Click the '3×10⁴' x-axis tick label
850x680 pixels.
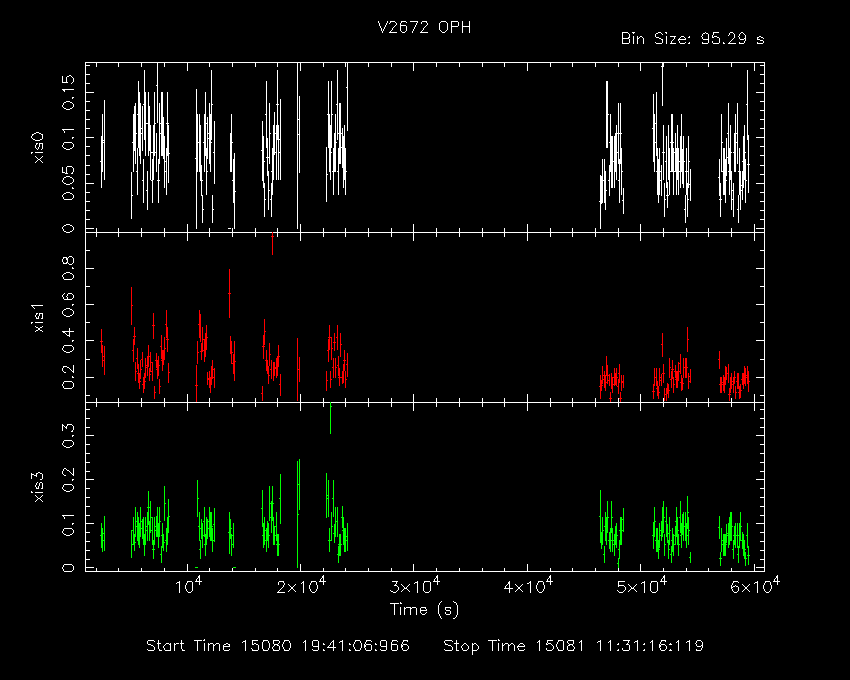coord(415,586)
